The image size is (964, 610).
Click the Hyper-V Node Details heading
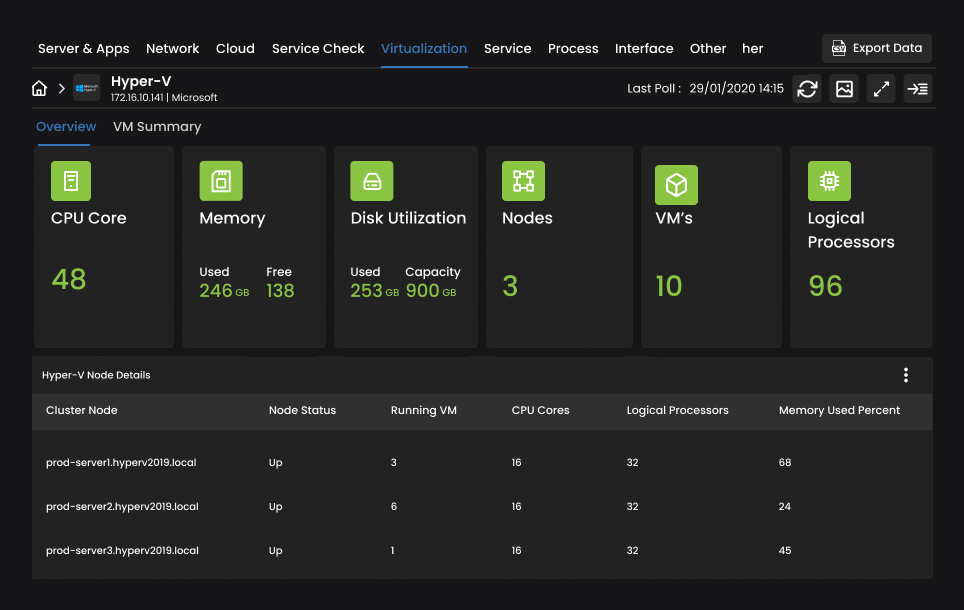click(x=96, y=375)
